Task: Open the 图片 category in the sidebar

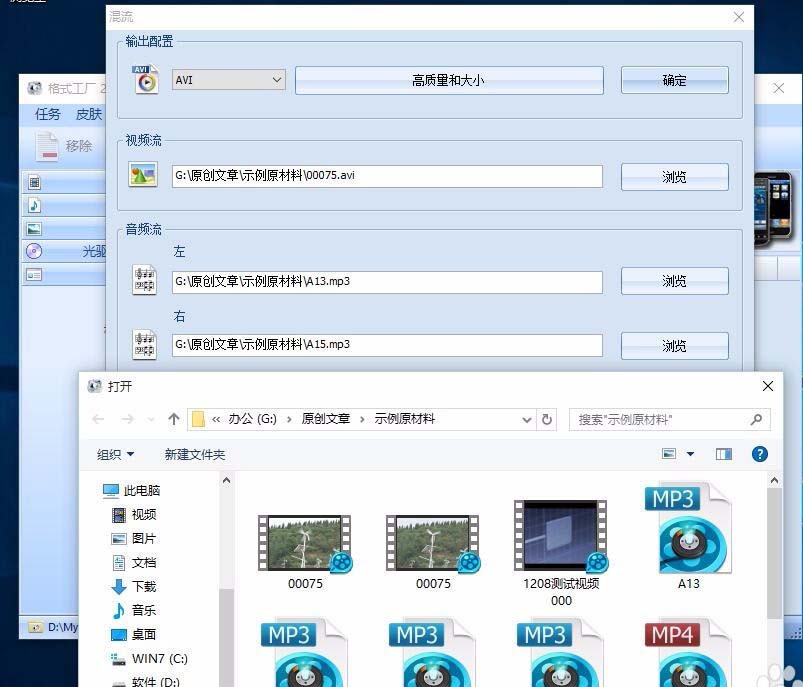Action: click(x=137, y=538)
